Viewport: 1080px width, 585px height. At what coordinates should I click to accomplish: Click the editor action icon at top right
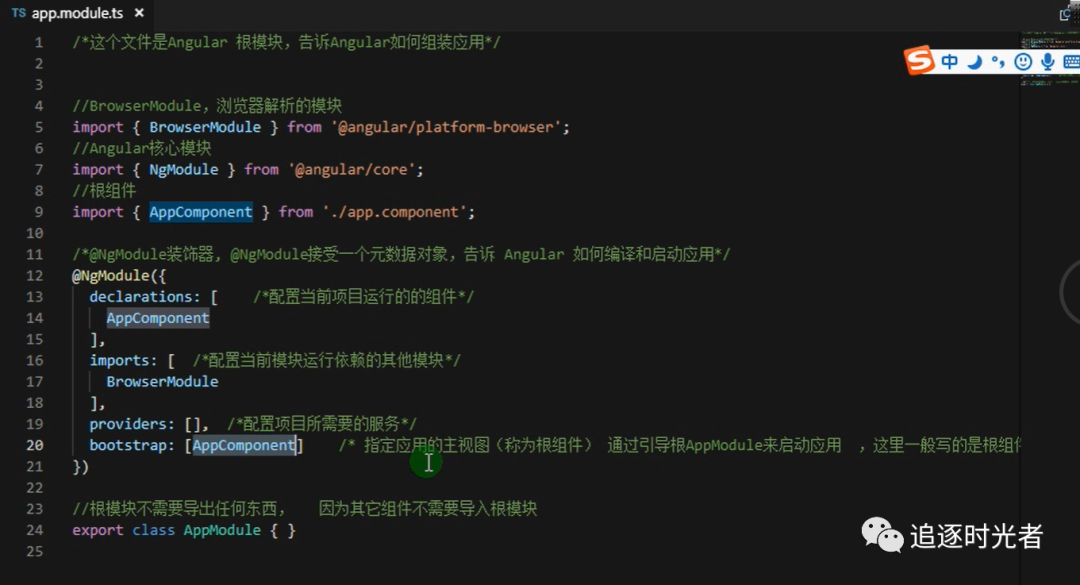[x=1066, y=14]
